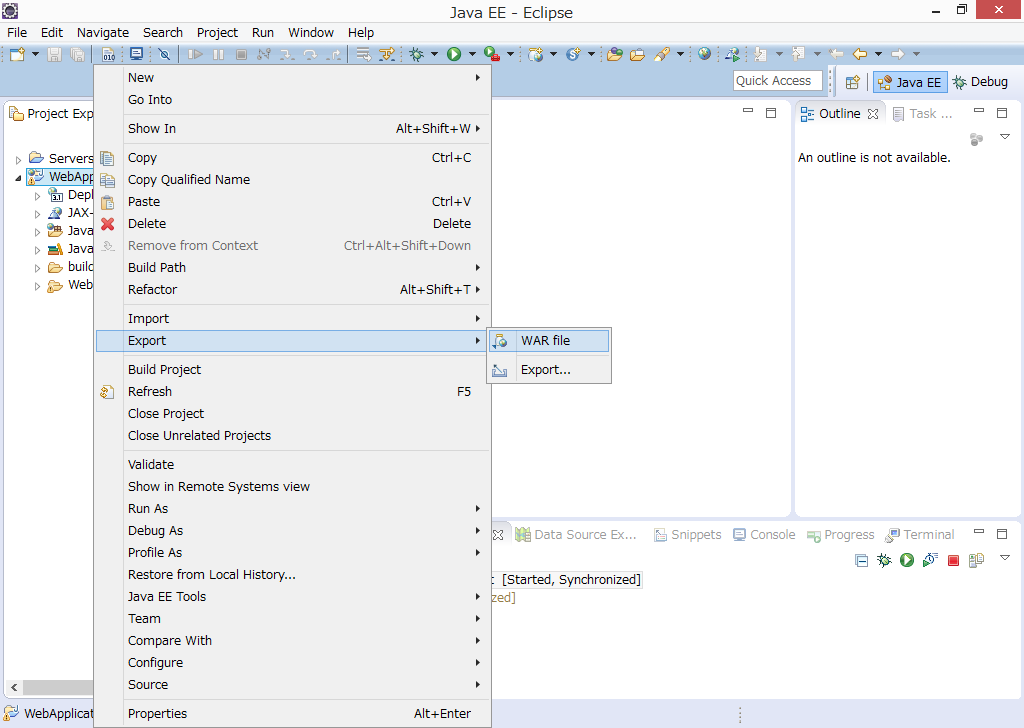The width and height of the screenshot is (1024, 728).
Task: Click the Resume debug icon
Action: (195, 54)
